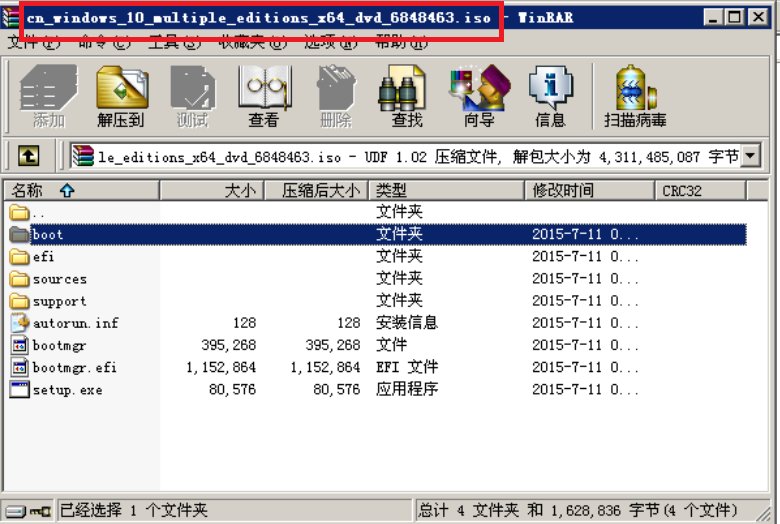Viewport: 780px width, 524px height.
Task: Open the 命令 (Commands) menu
Action: [x=104, y=42]
